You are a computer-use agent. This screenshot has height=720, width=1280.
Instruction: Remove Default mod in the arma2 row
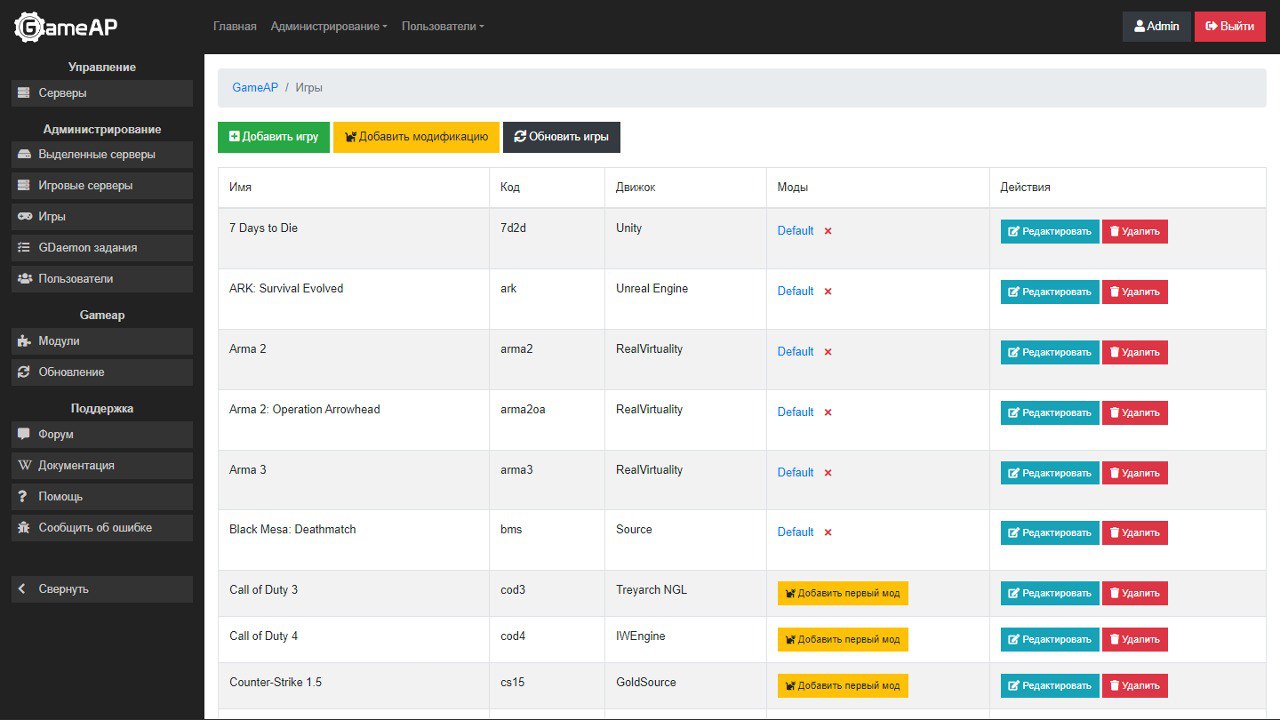tap(828, 352)
